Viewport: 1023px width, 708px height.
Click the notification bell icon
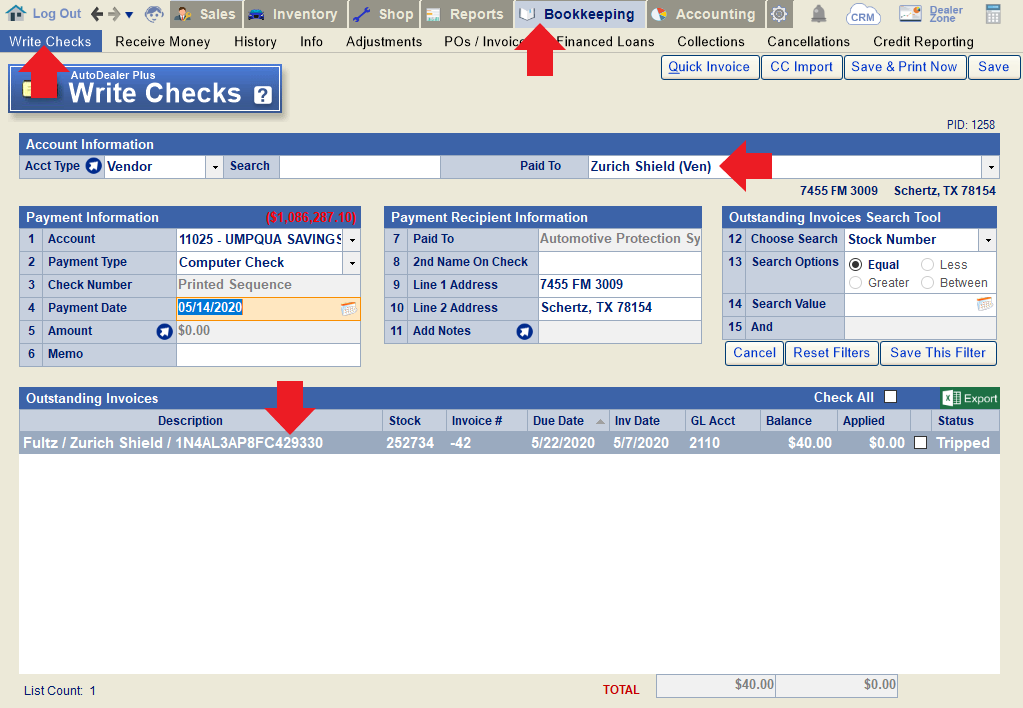point(819,14)
